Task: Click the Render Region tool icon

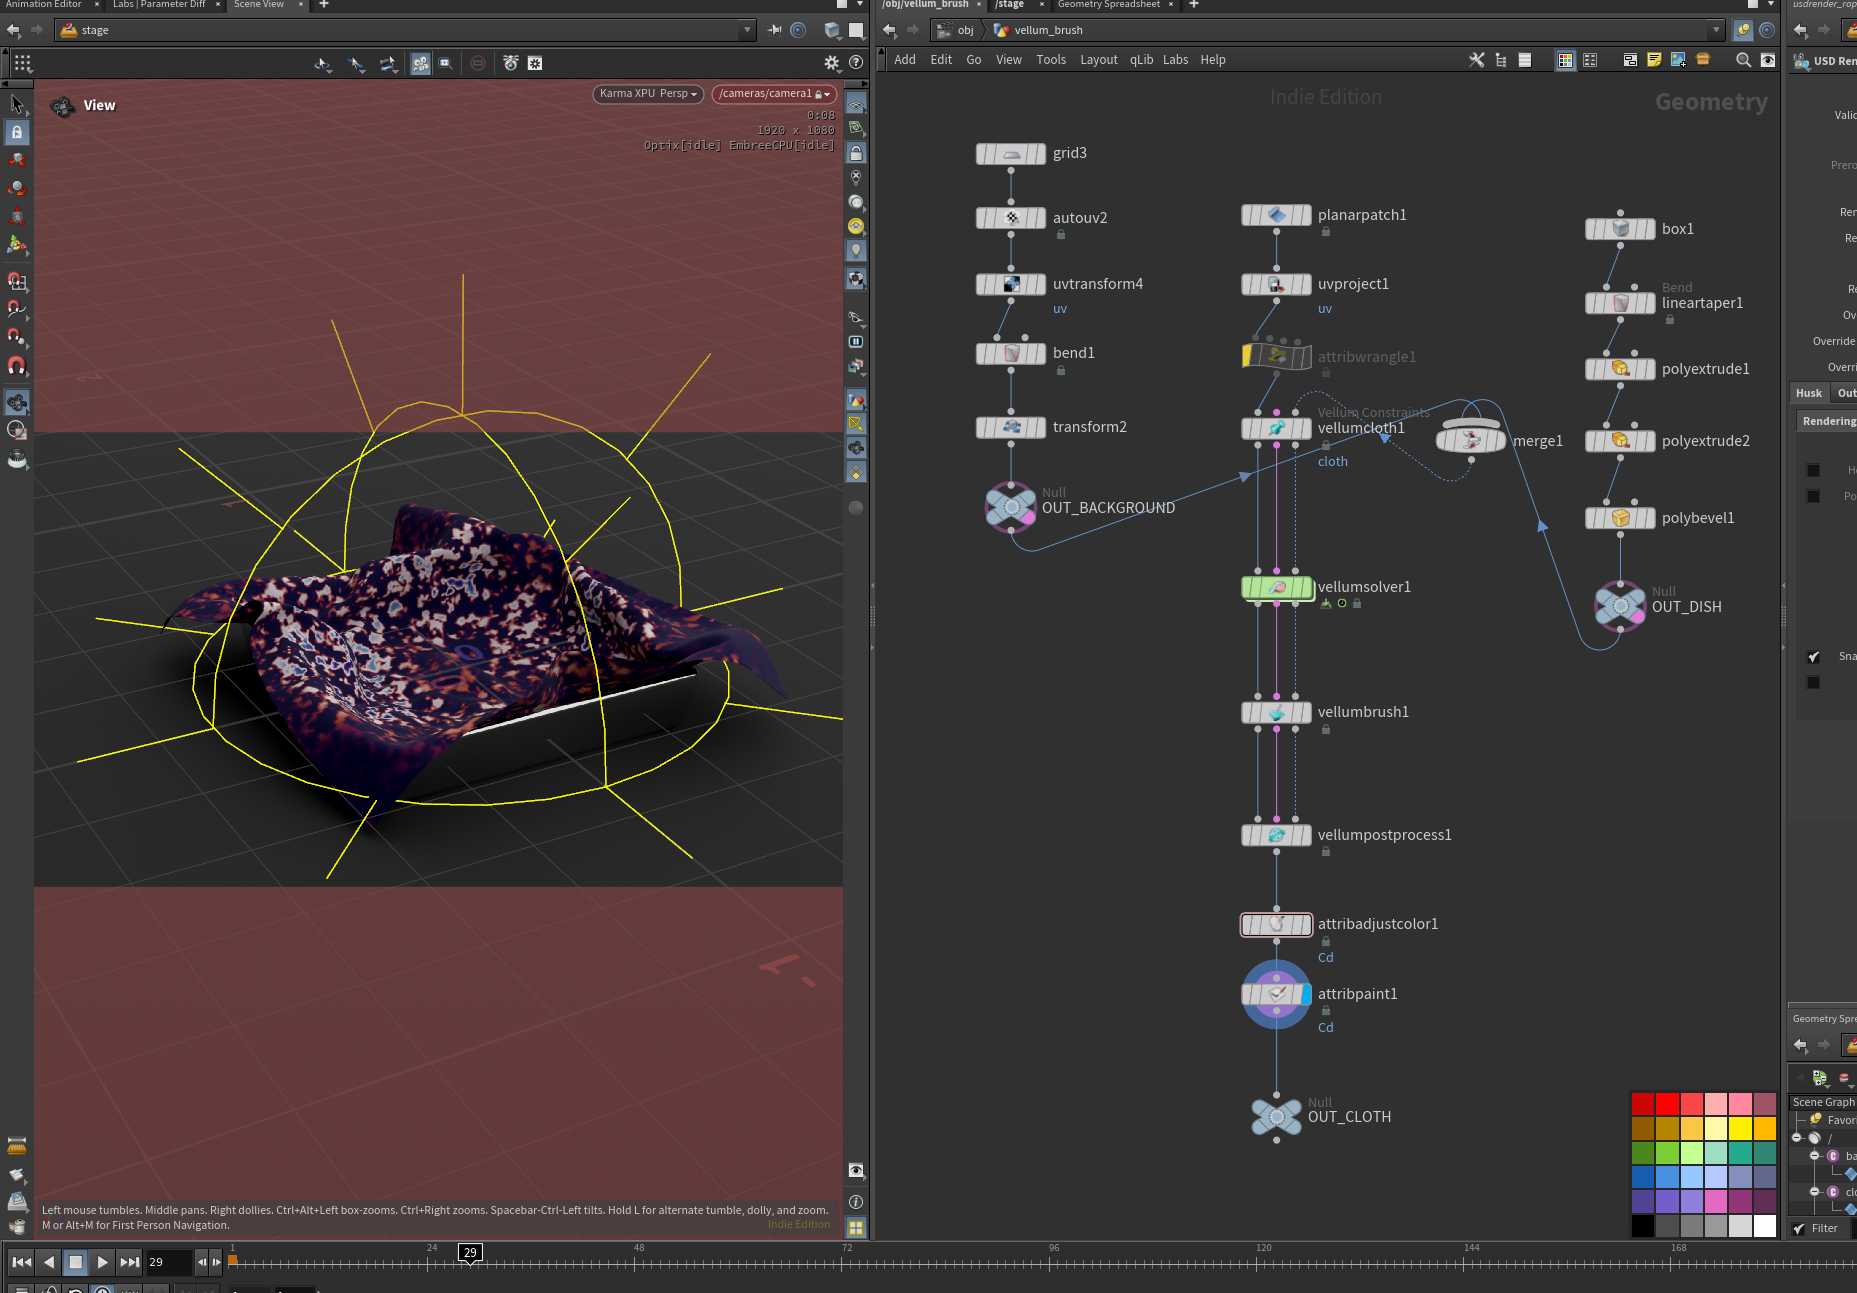Action: click(x=17, y=430)
